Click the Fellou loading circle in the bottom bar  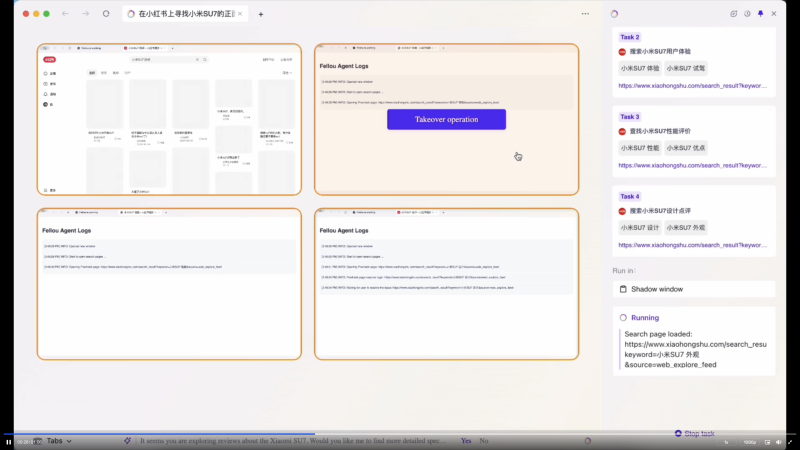pyautogui.click(x=588, y=441)
